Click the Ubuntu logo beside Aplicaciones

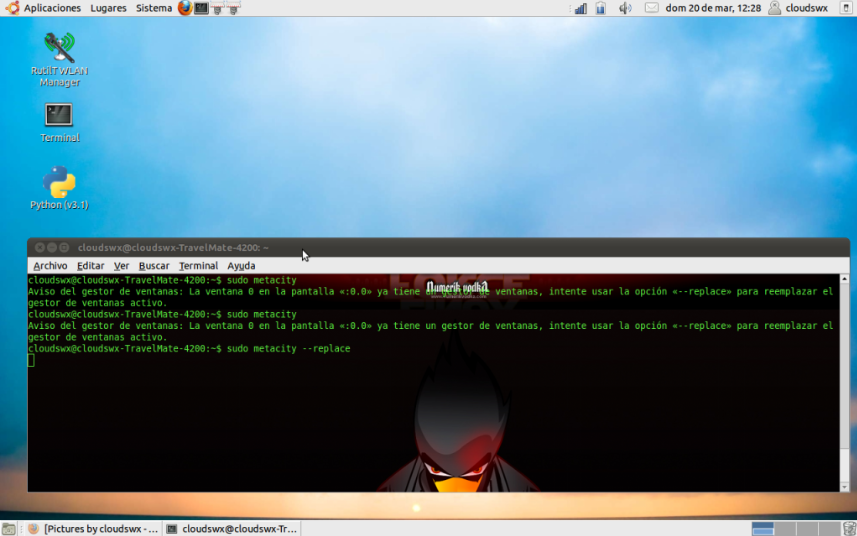pyautogui.click(x=12, y=8)
